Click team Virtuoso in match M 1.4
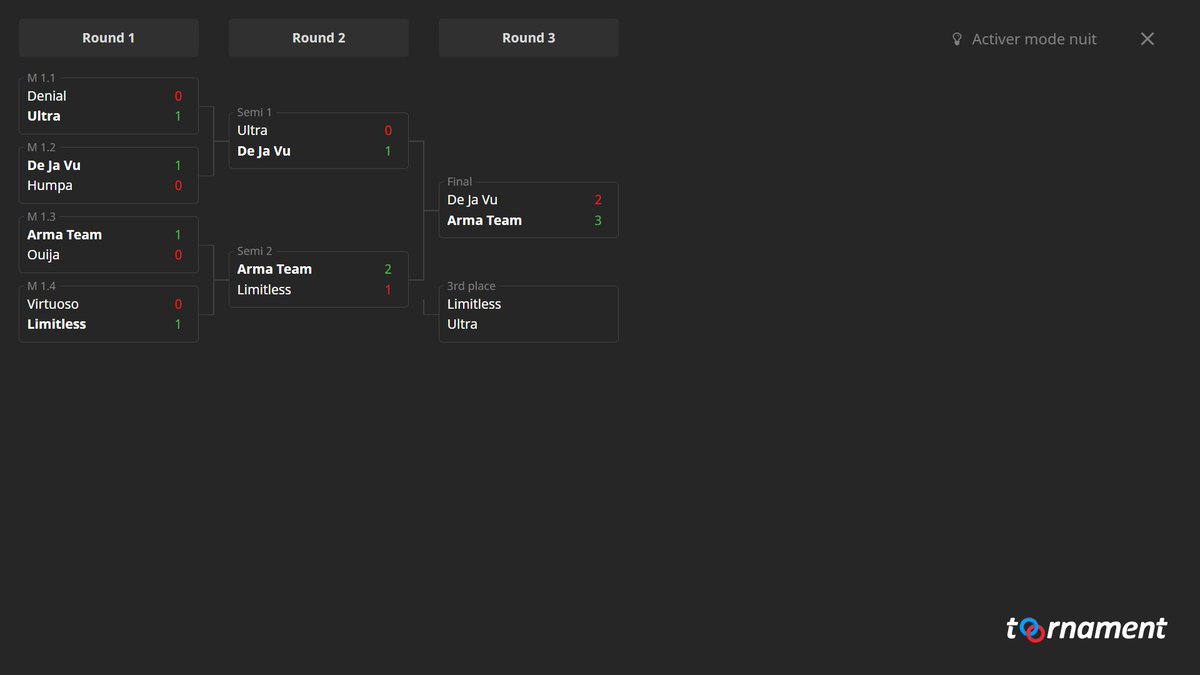Image resolution: width=1200 pixels, height=675 pixels. coord(53,304)
